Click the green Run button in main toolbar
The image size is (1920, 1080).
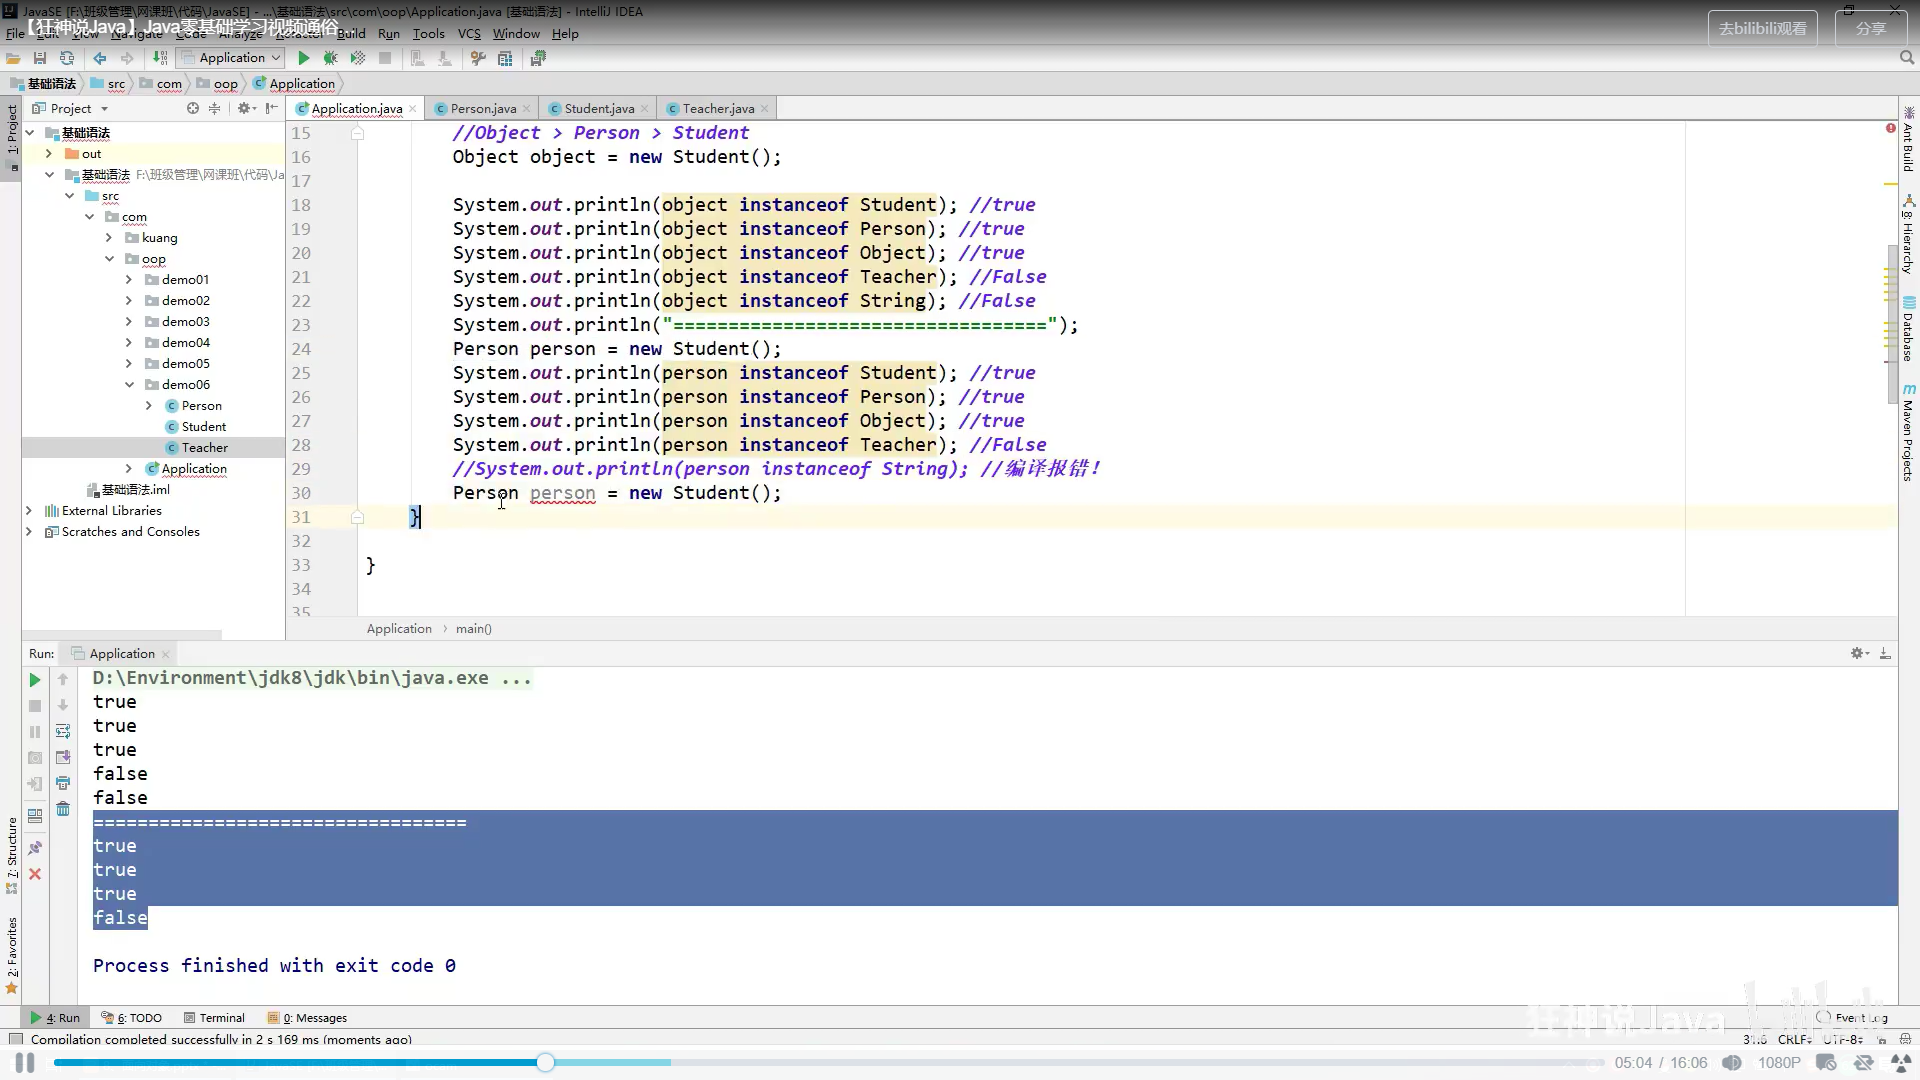pos(304,58)
